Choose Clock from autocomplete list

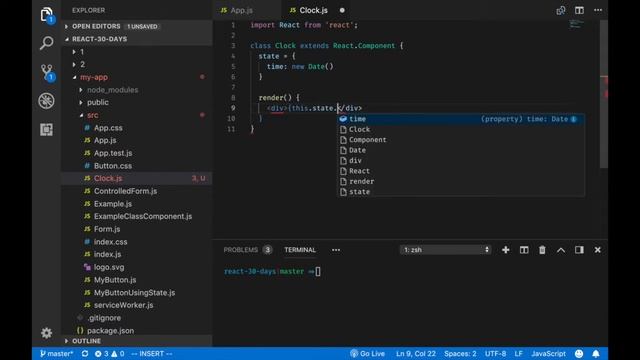[460, 129]
